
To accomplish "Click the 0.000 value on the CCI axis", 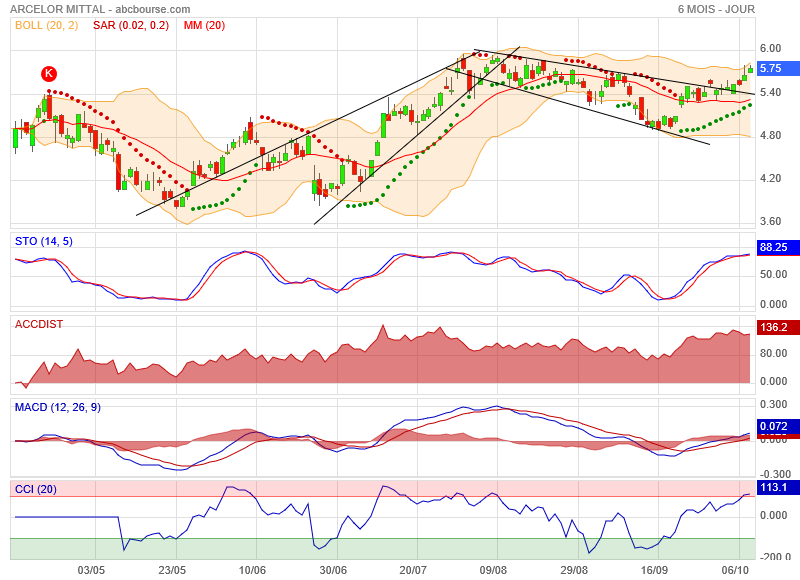I will coord(773,516).
